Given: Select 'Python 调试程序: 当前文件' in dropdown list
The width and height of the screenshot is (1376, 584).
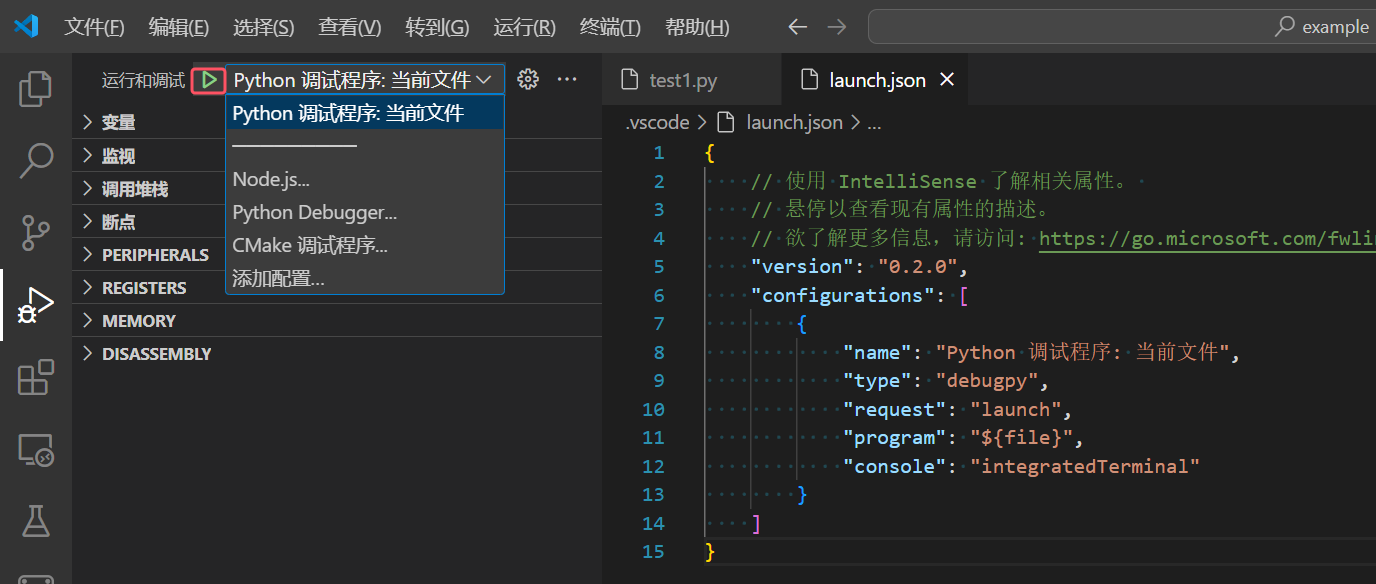Looking at the screenshot, I should point(365,113).
